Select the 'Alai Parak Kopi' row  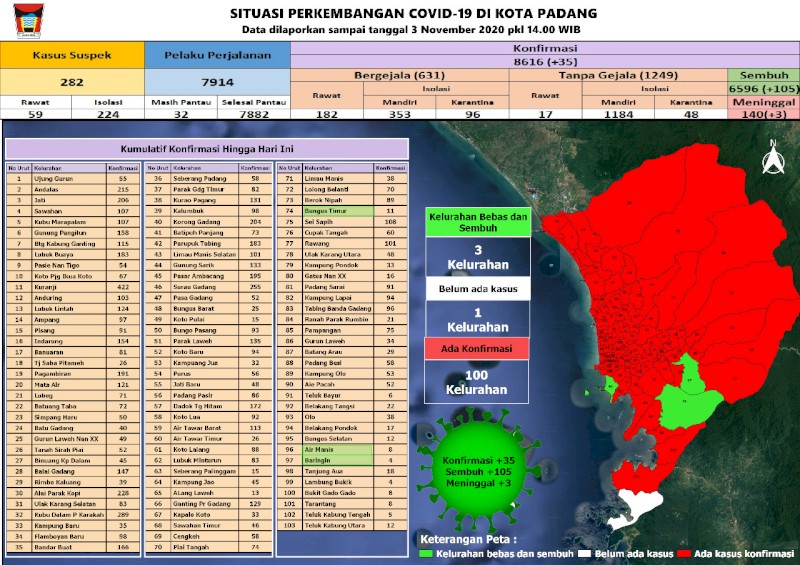tap(73, 493)
